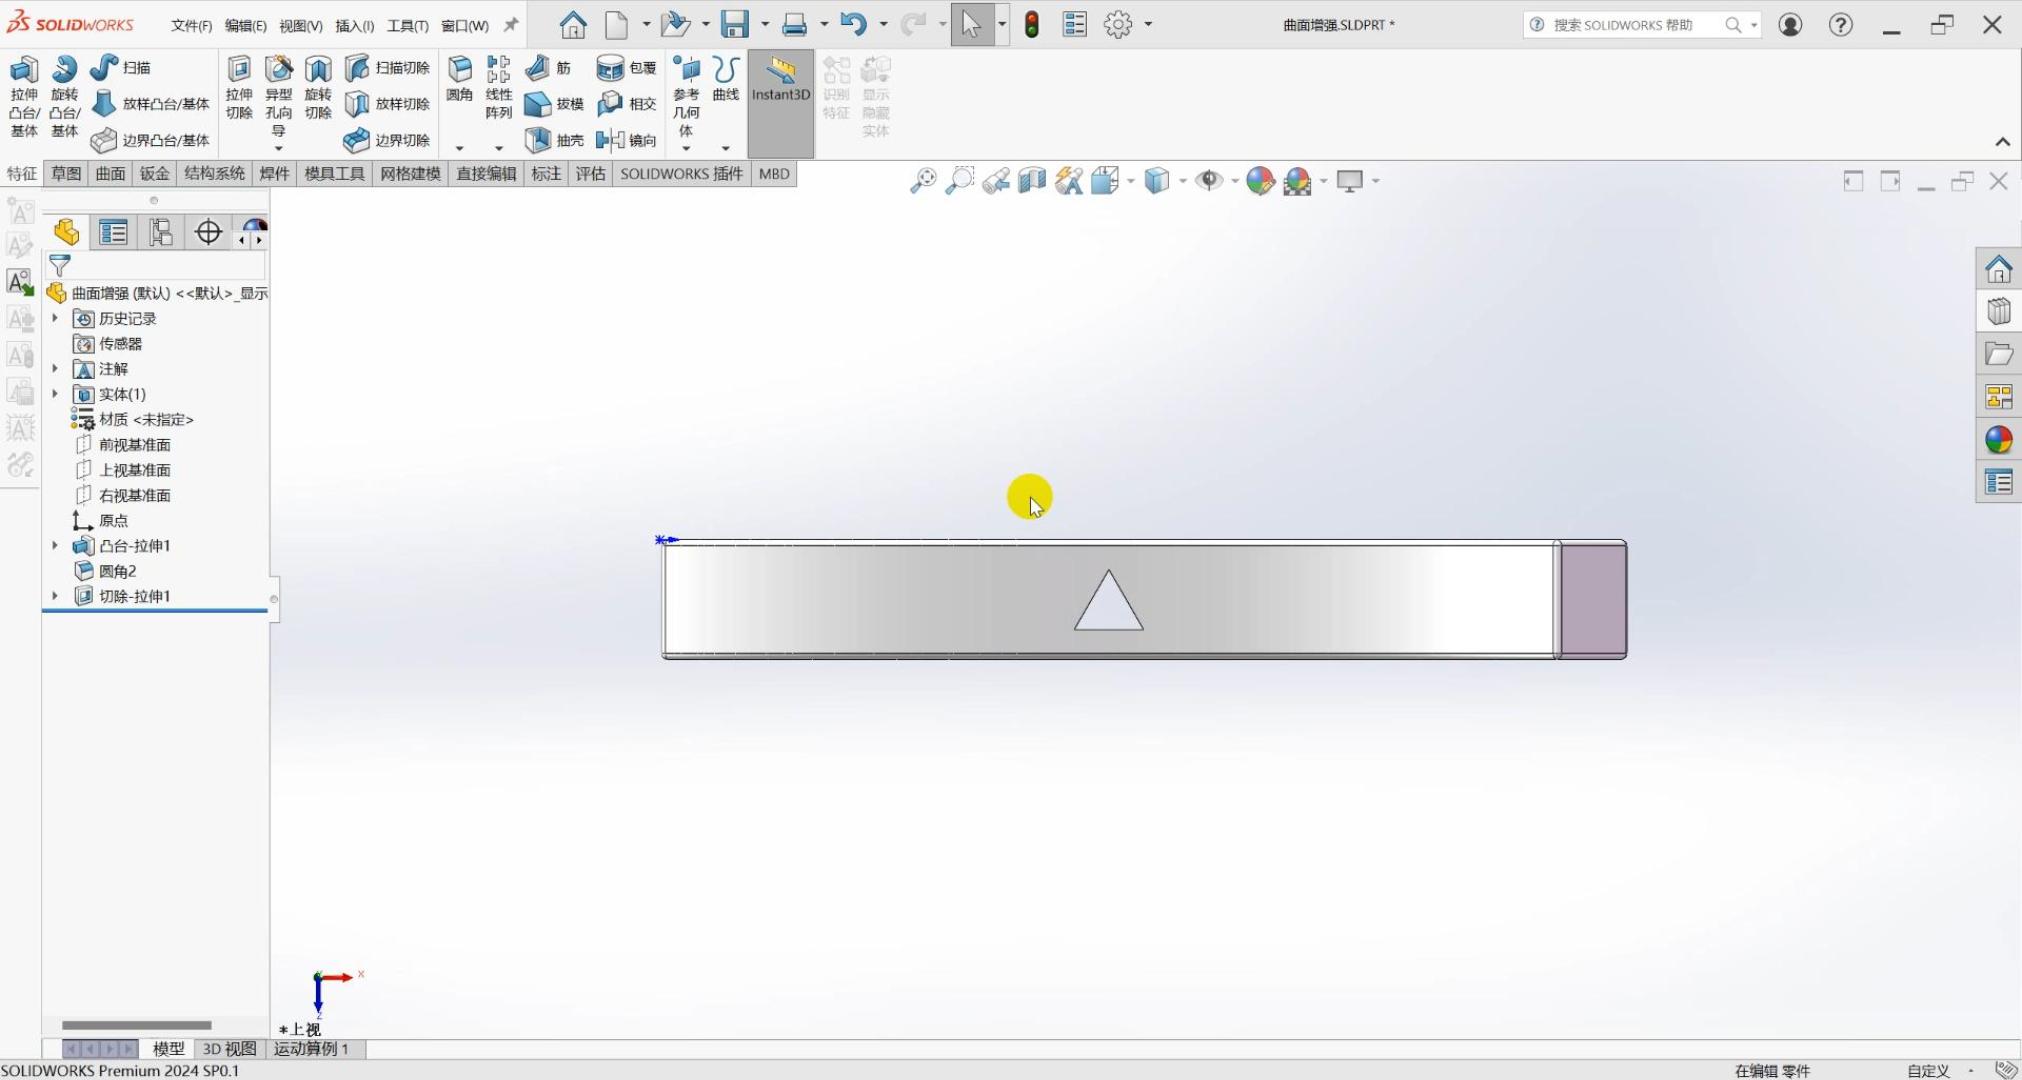Select the Mirror (镜向) feature icon
The image size is (2022, 1080).
[x=609, y=140]
